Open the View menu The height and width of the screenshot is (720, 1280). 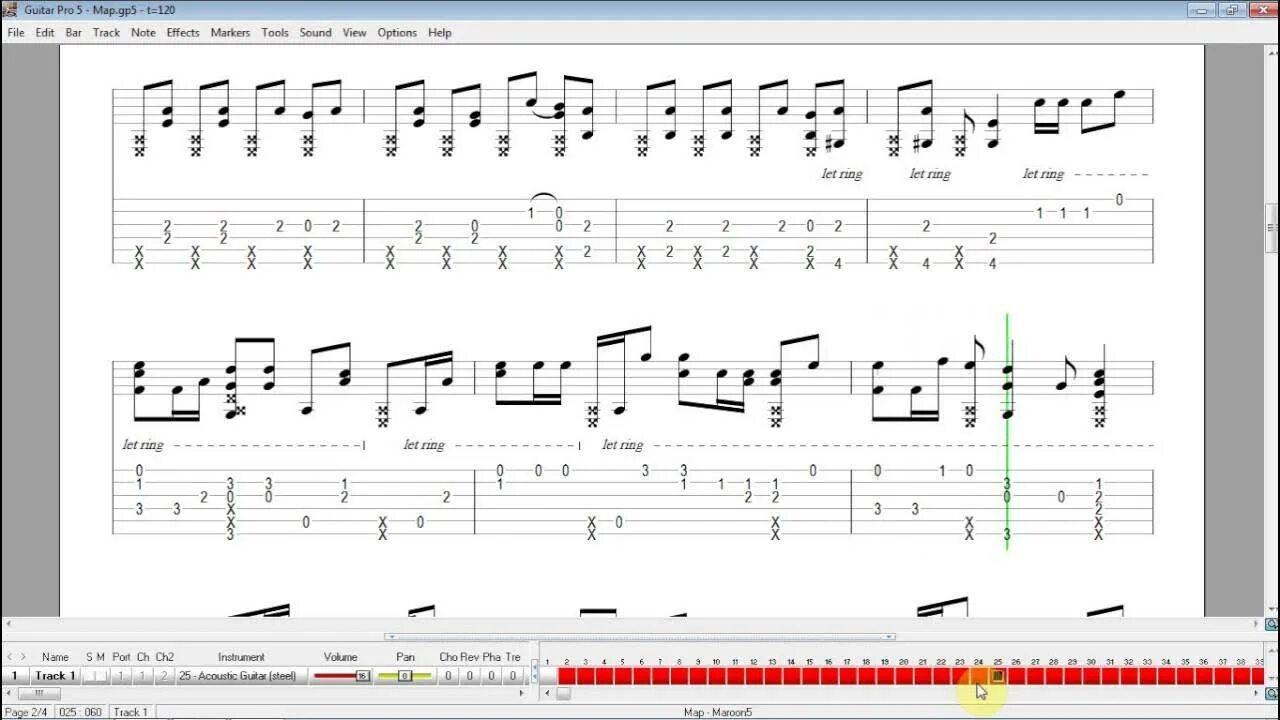354,32
